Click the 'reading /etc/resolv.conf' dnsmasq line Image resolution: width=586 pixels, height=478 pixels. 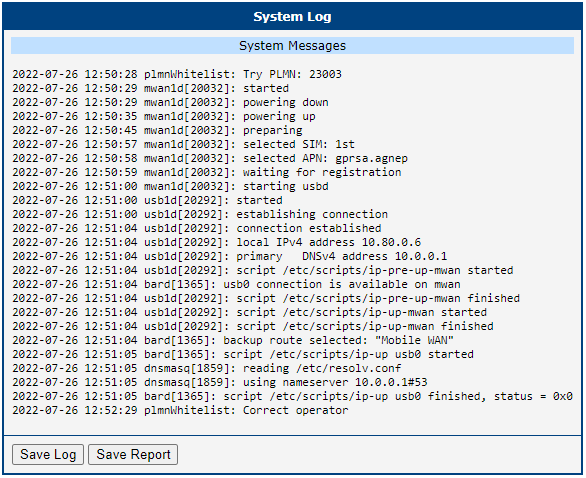click(207, 368)
